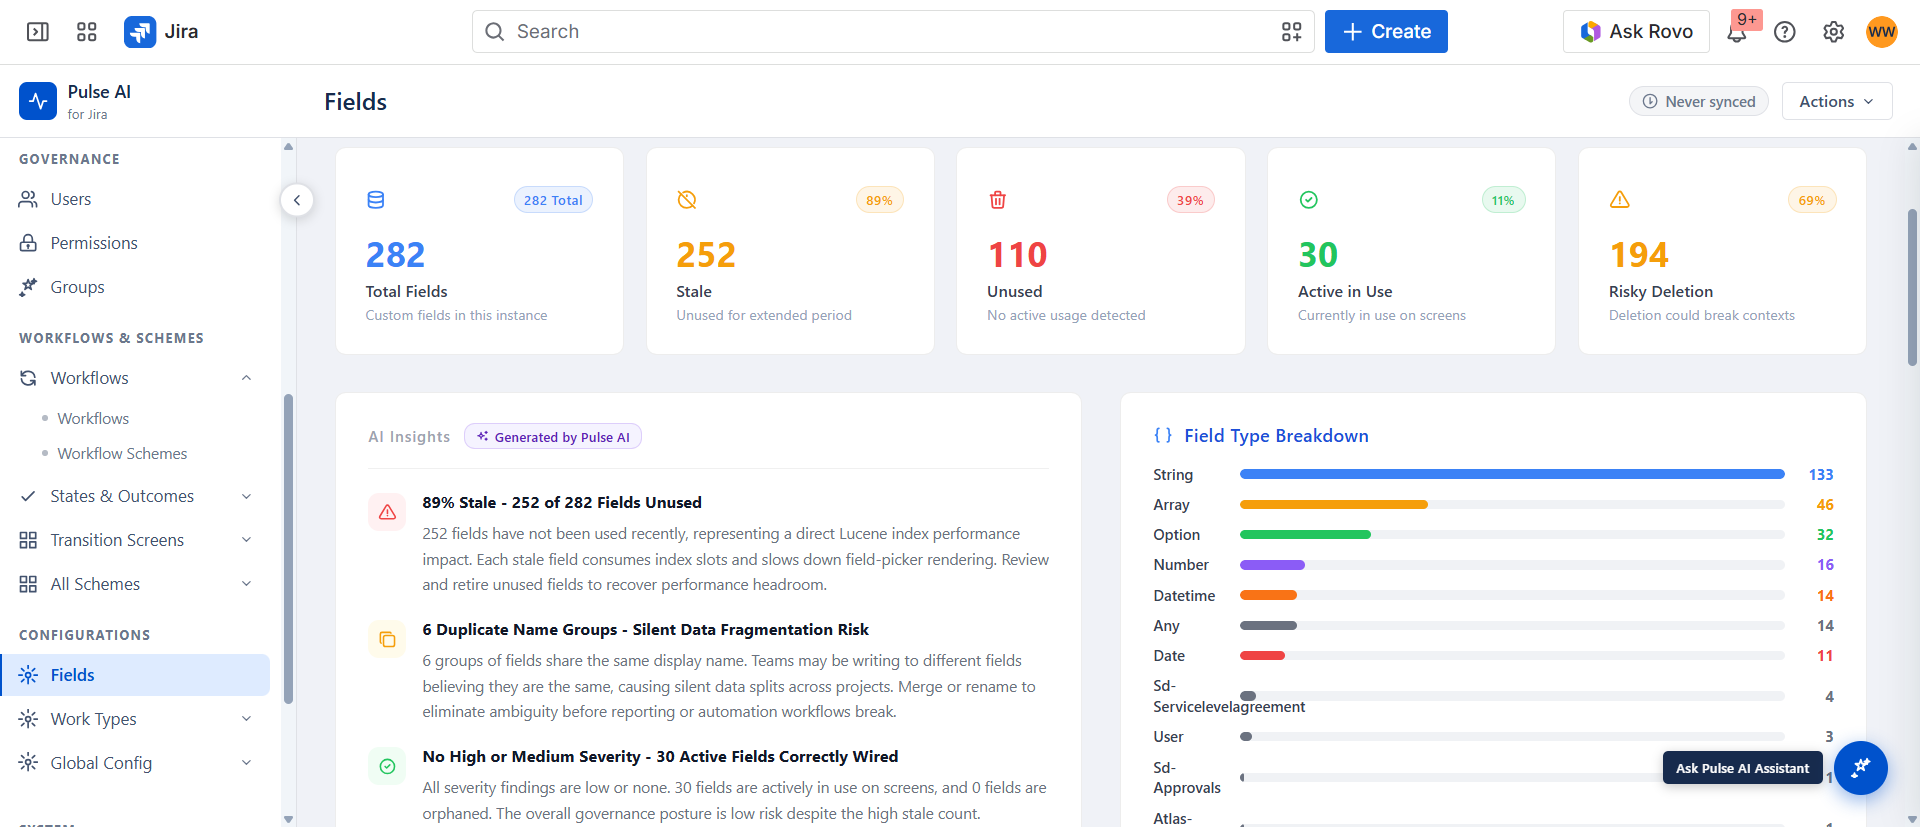Open Workflow Schemes sub-item
This screenshot has width=1920, height=827.
tap(122, 453)
